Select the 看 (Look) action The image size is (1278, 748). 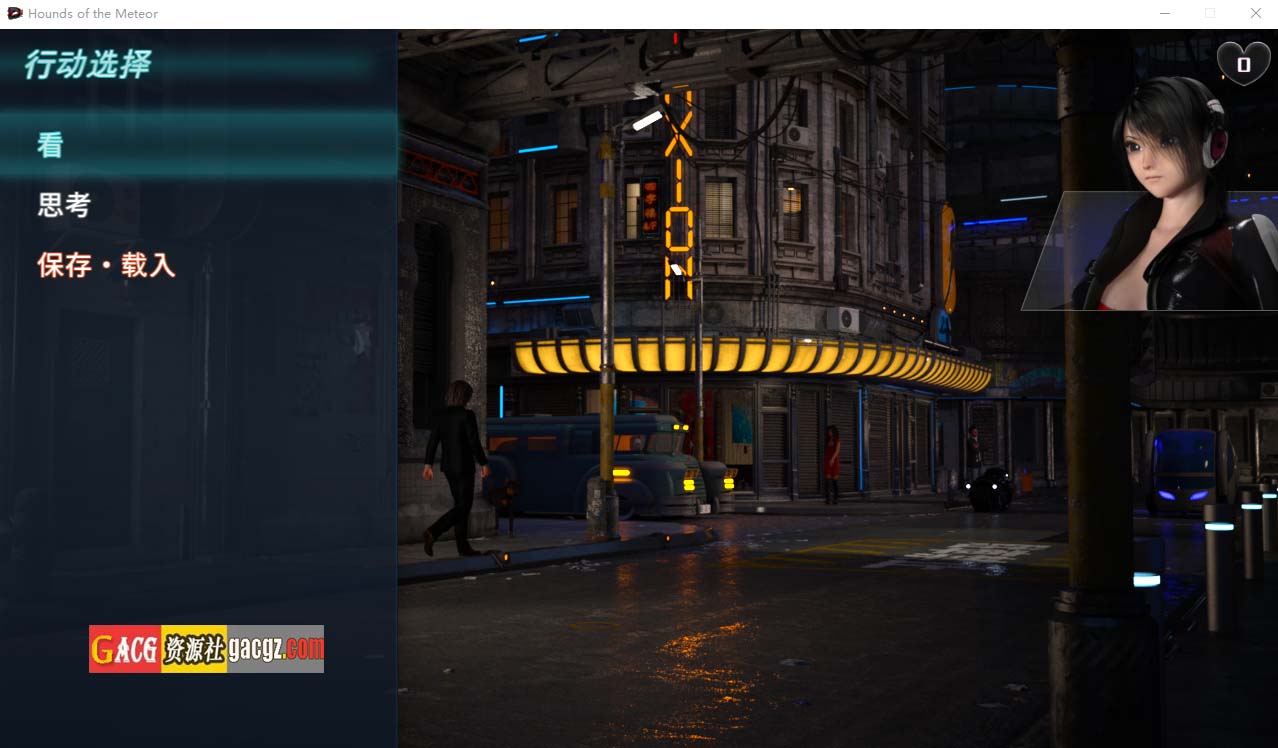pos(51,146)
